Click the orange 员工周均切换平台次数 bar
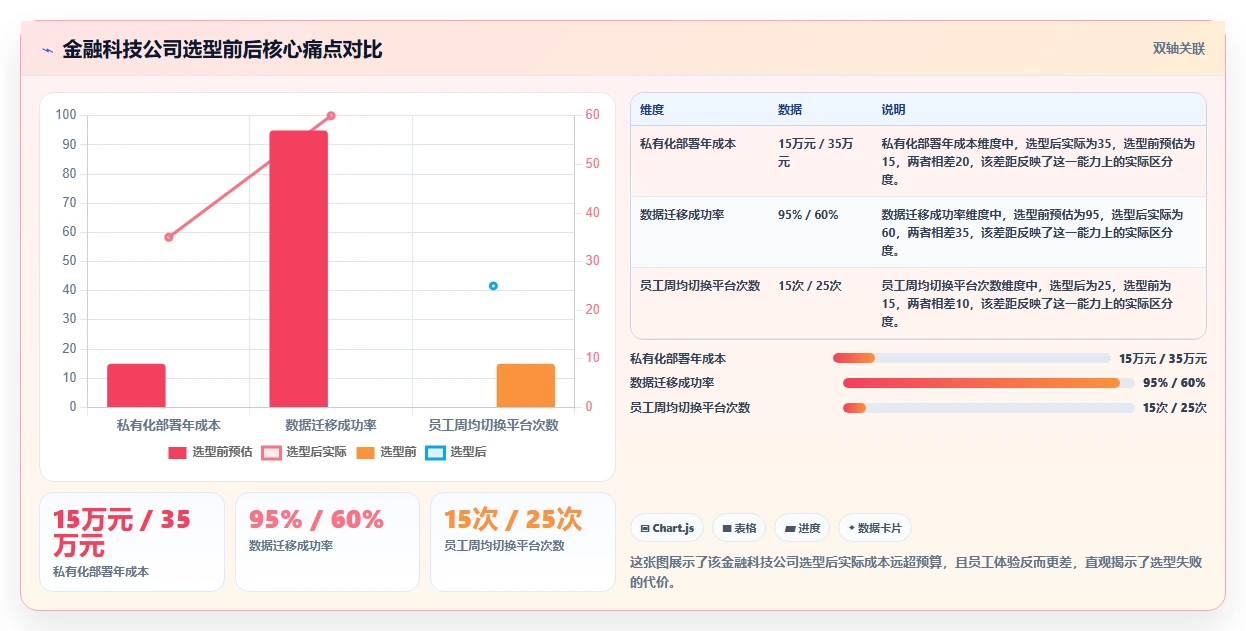This screenshot has width=1246, height=631. click(x=526, y=386)
